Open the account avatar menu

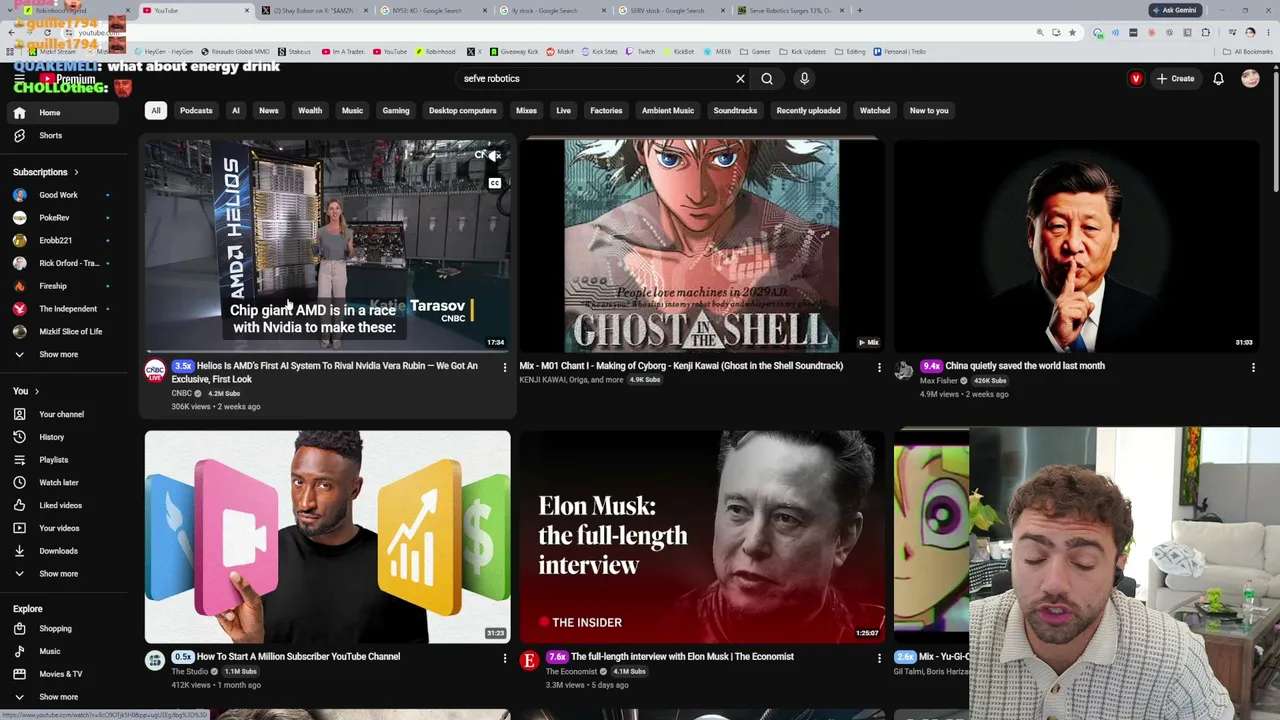coord(1250,79)
